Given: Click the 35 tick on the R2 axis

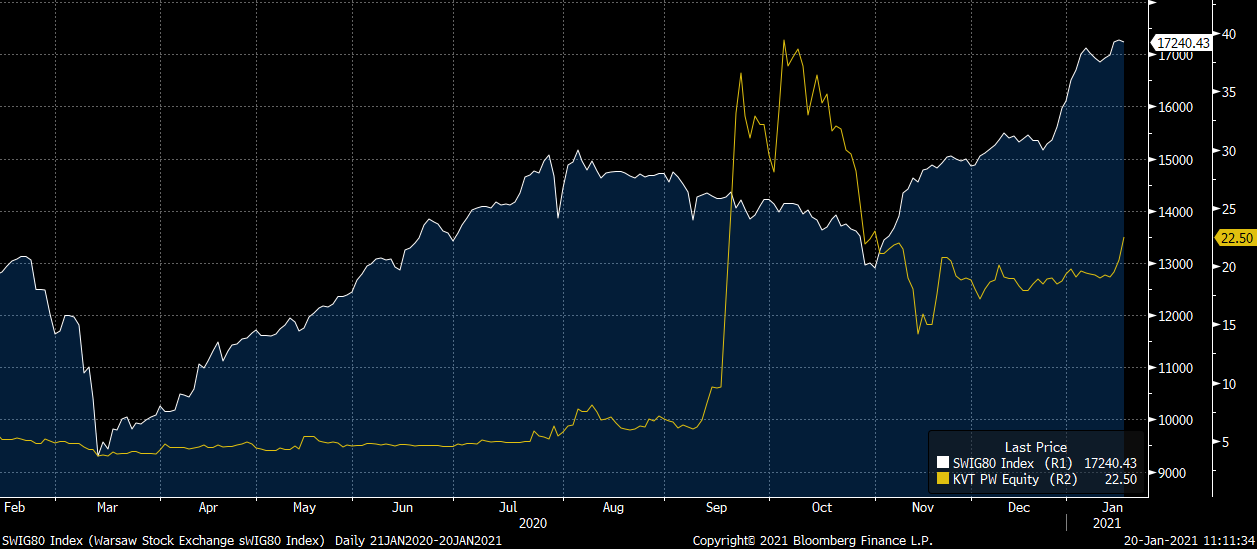Looking at the screenshot, I should 1230,91.
